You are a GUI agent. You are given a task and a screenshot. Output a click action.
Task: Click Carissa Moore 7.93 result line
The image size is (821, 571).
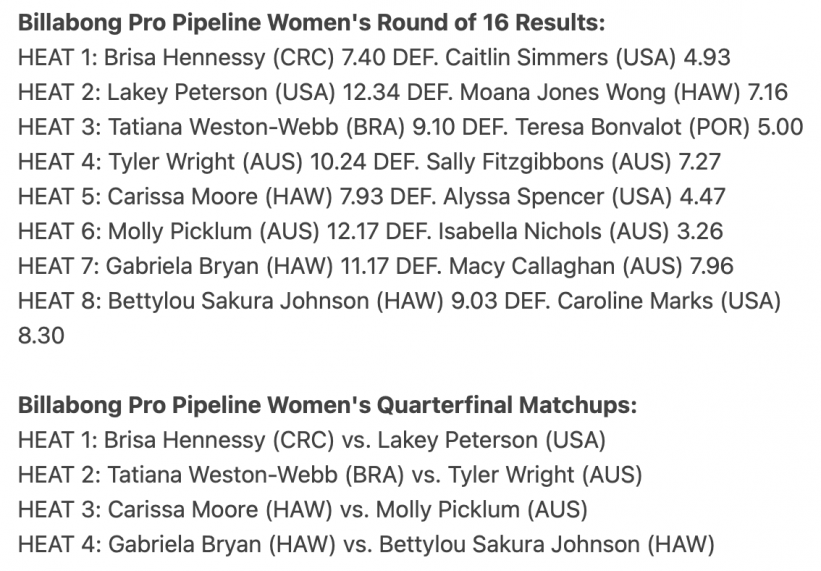(372, 197)
